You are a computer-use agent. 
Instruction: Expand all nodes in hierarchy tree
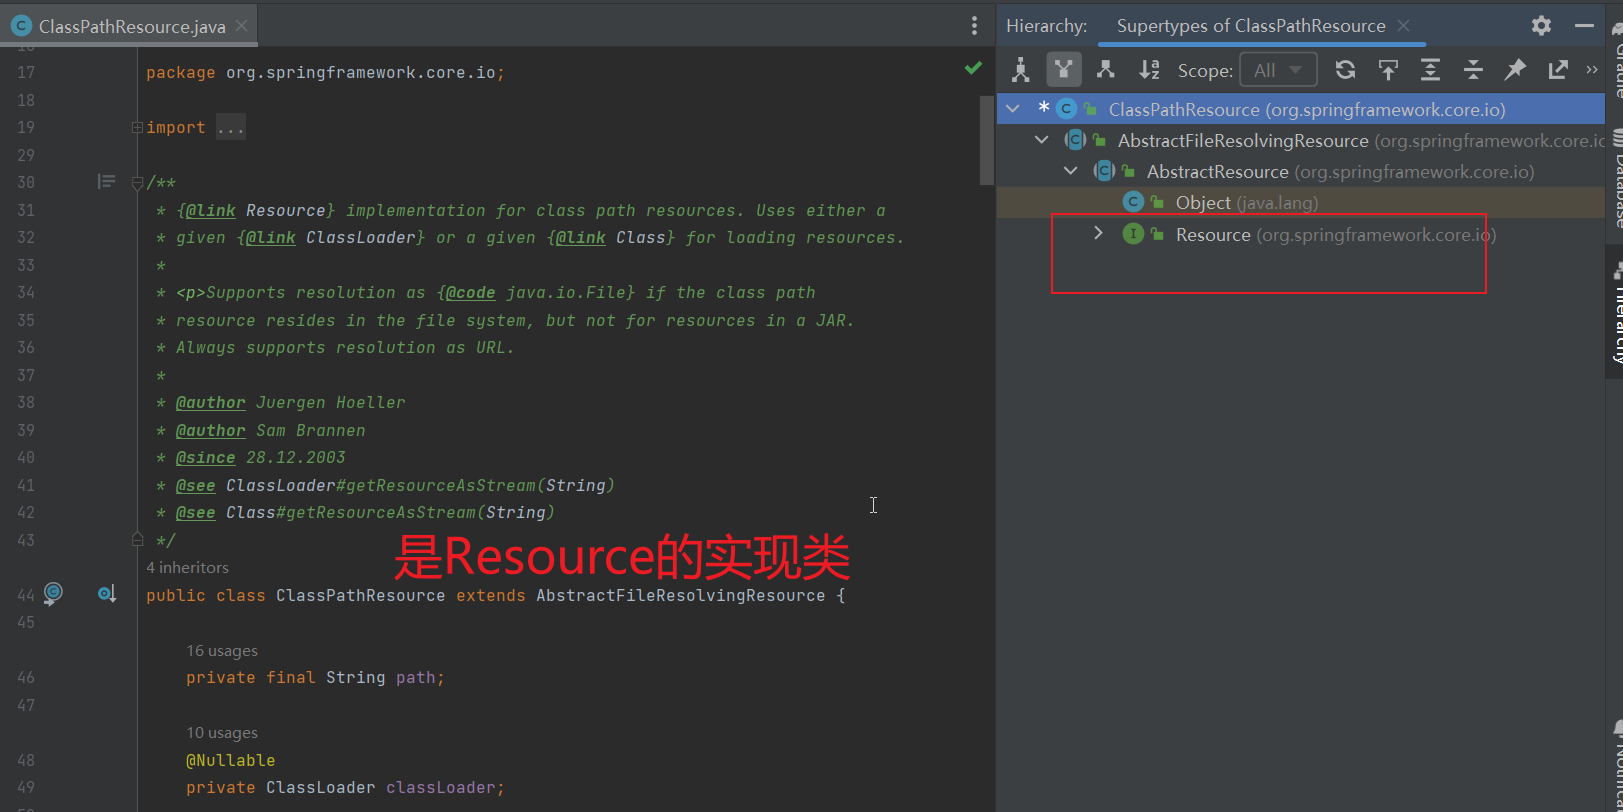coord(1430,70)
